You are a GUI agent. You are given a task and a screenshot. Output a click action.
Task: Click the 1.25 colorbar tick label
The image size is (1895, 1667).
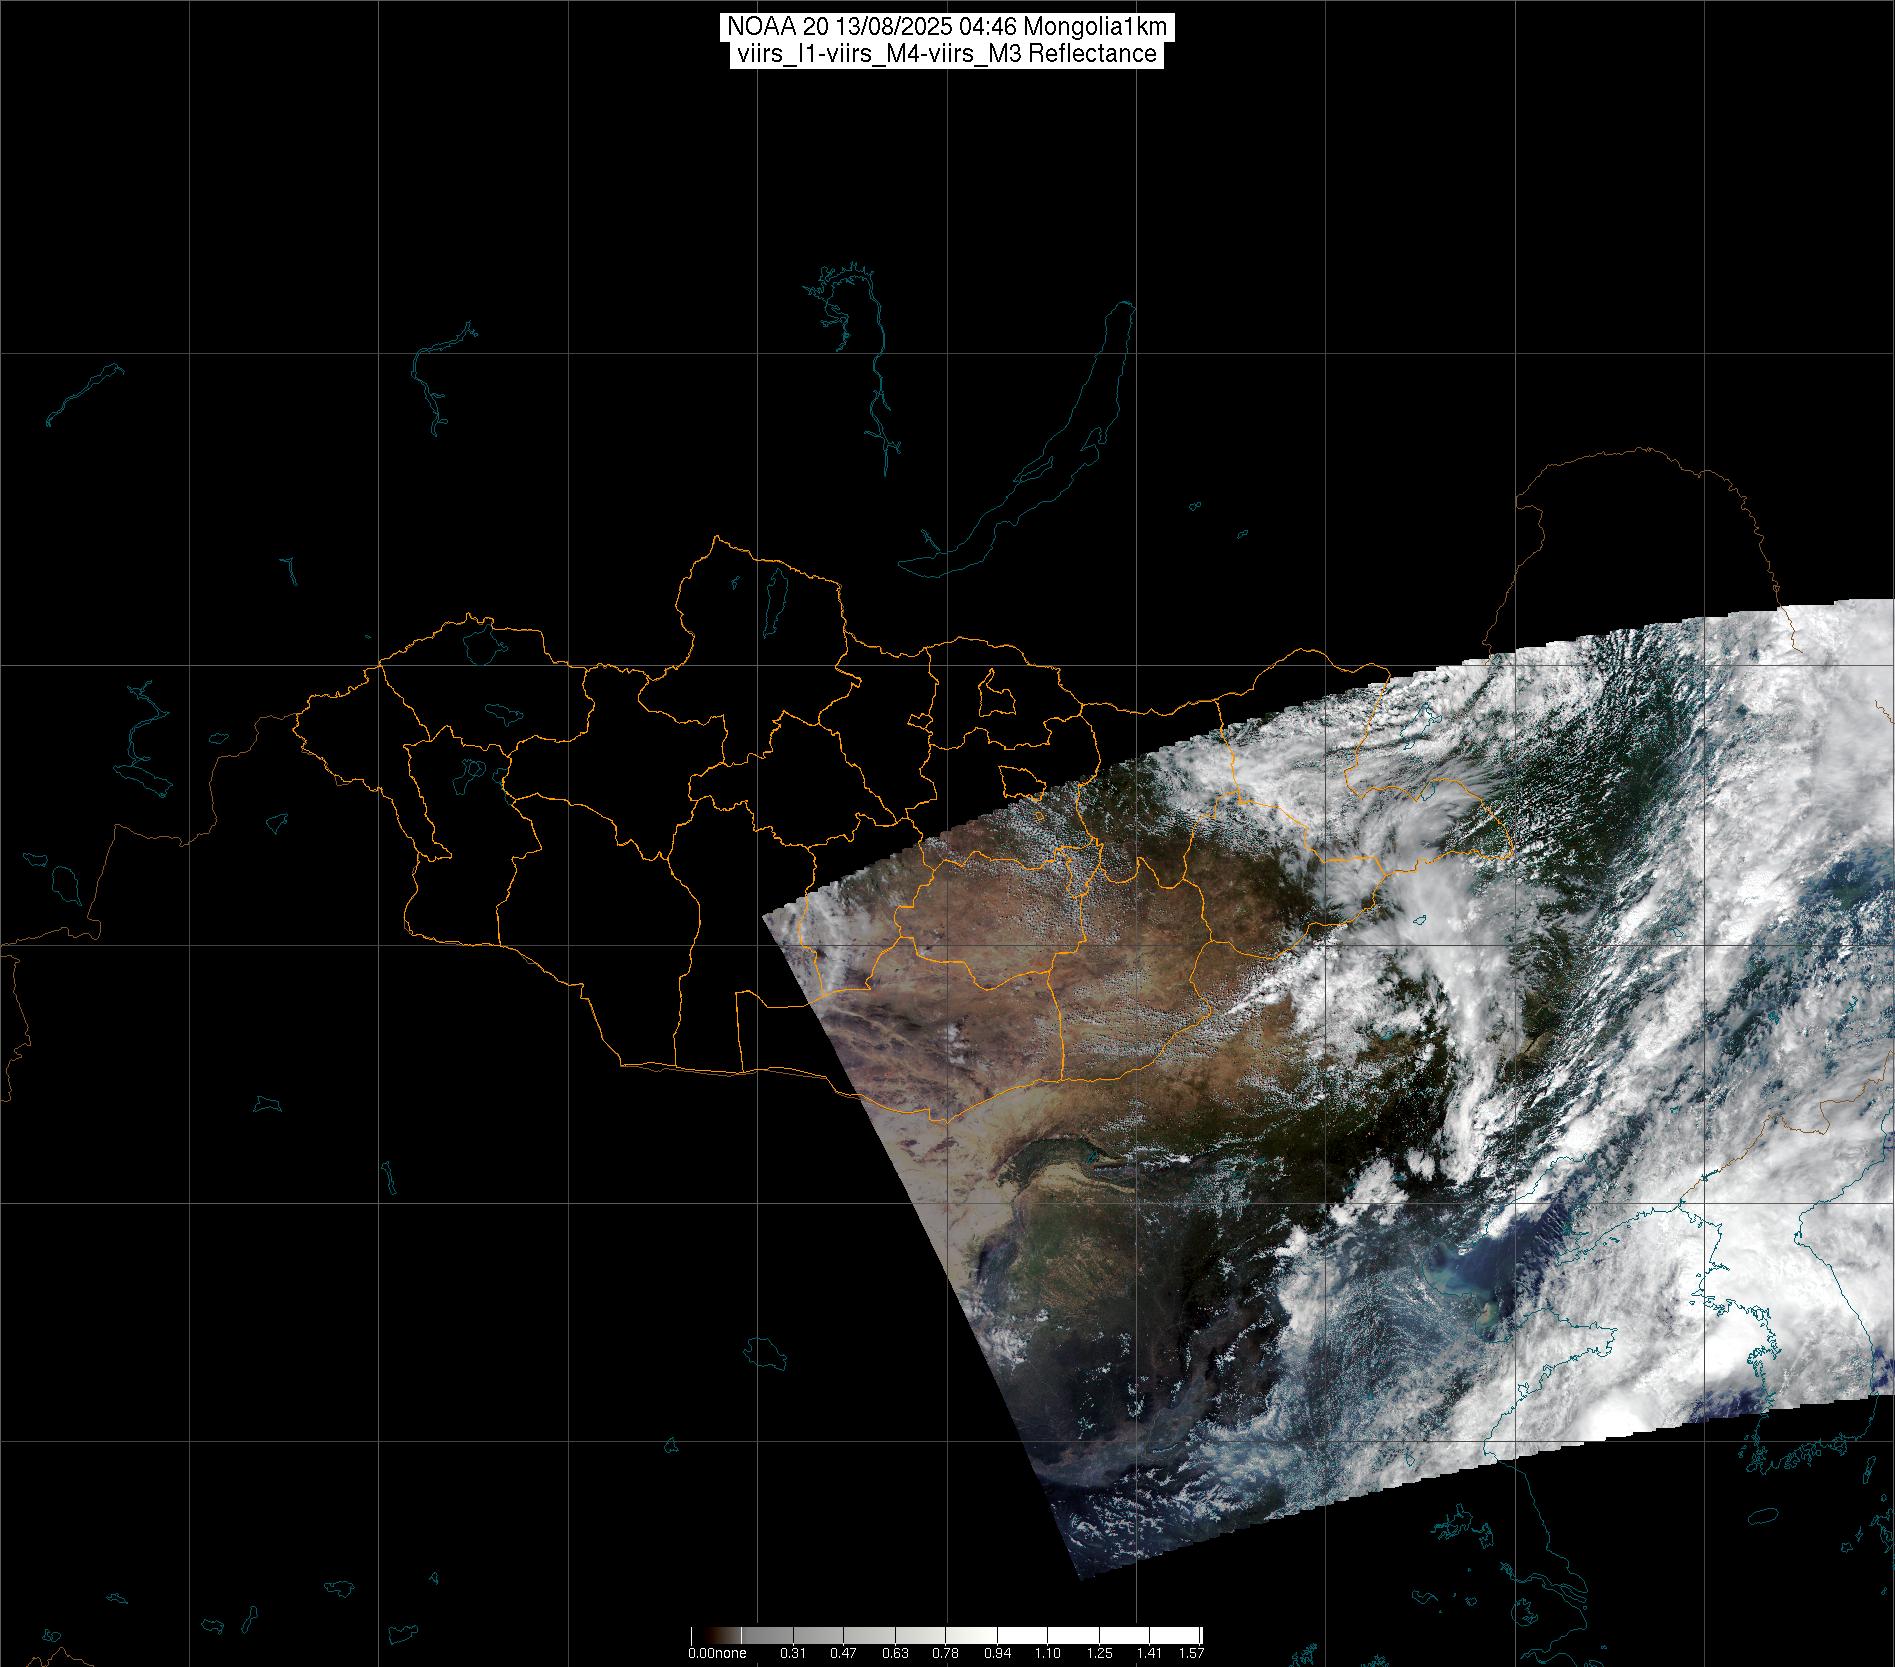click(1099, 1653)
